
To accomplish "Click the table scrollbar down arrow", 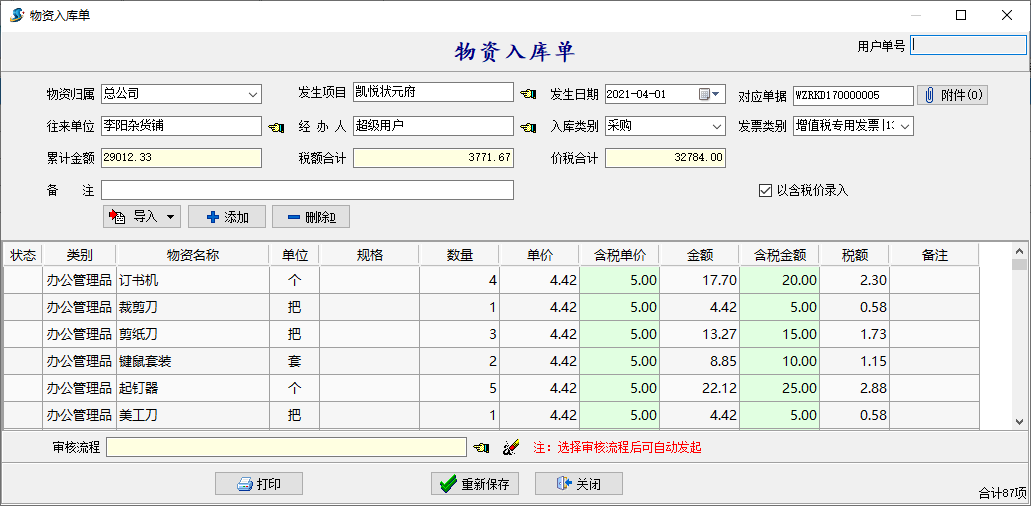I will 1019,422.
